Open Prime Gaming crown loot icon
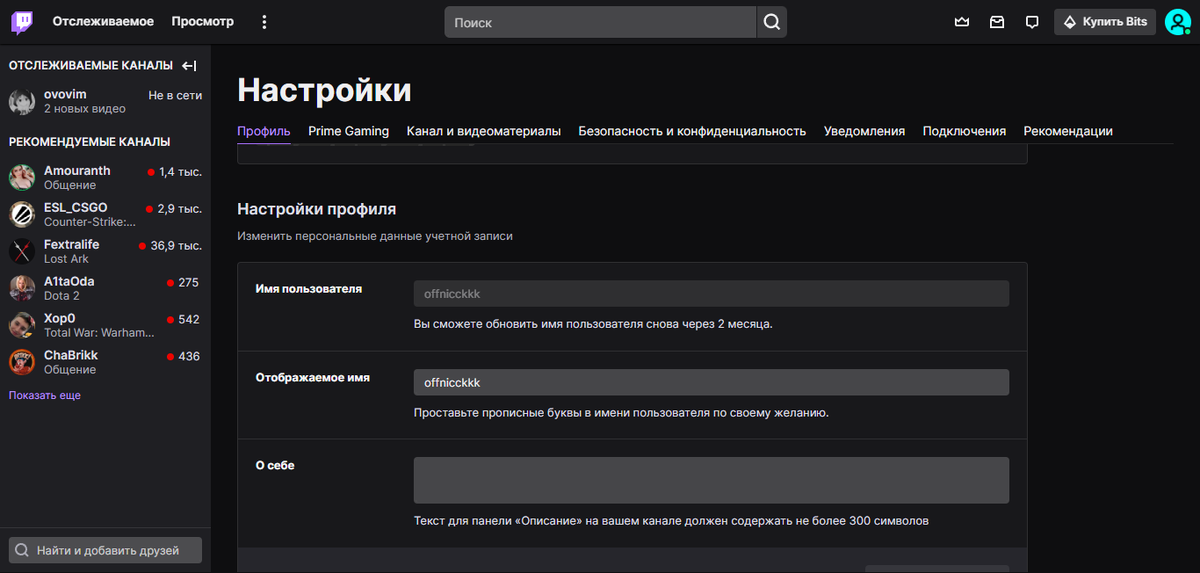 click(962, 22)
